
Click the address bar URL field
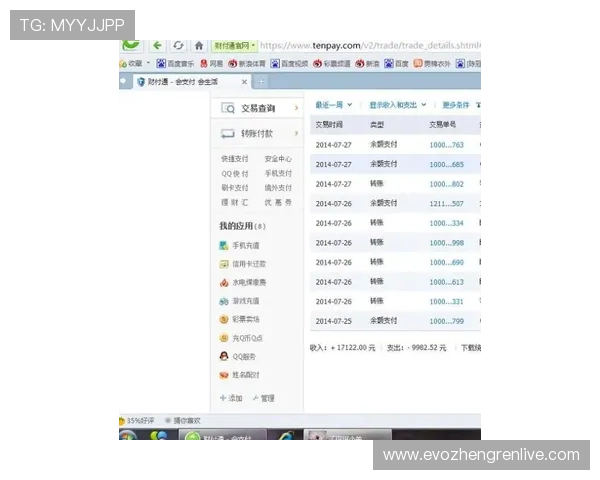(370, 46)
